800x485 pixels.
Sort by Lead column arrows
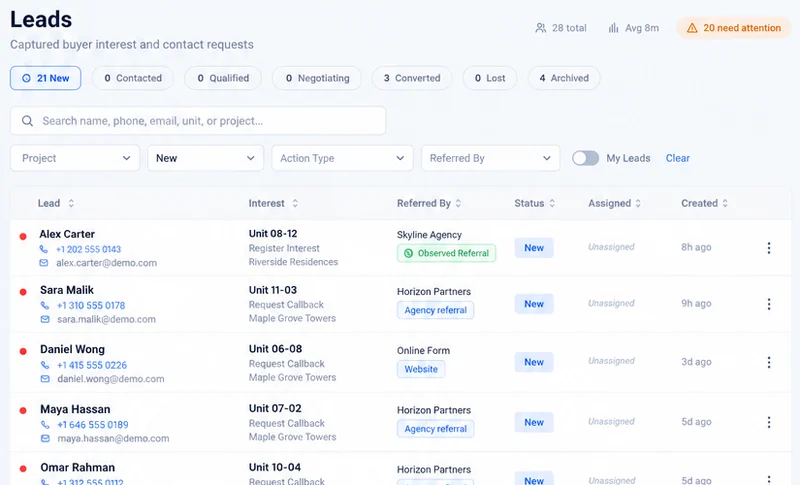[x=71, y=203]
